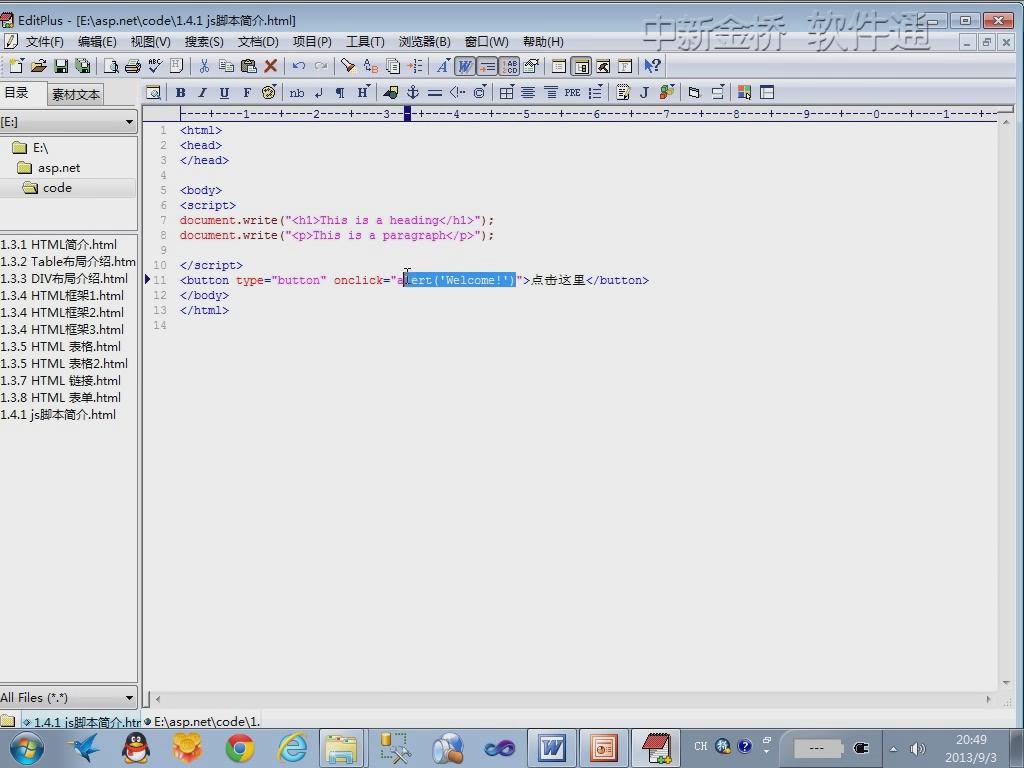Switch to the 目录 tab
The image size is (1024, 768).
pyautogui.click(x=16, y=93)
